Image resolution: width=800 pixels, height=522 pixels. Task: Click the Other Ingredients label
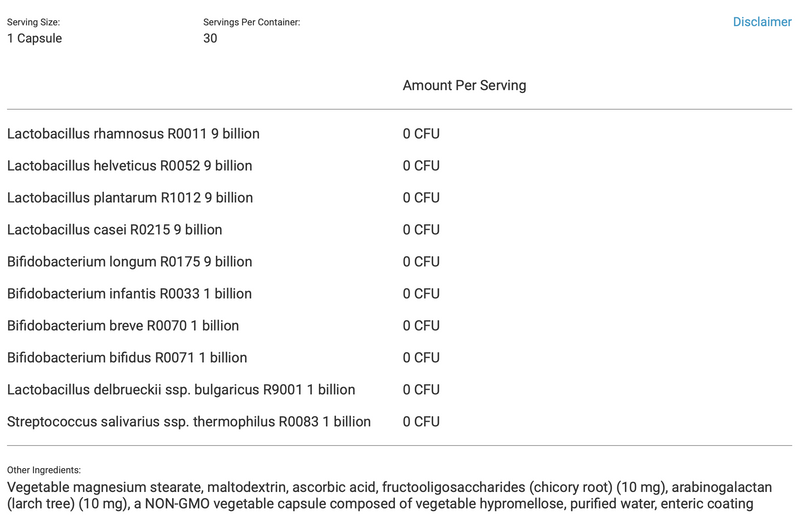tap(43, 470)
